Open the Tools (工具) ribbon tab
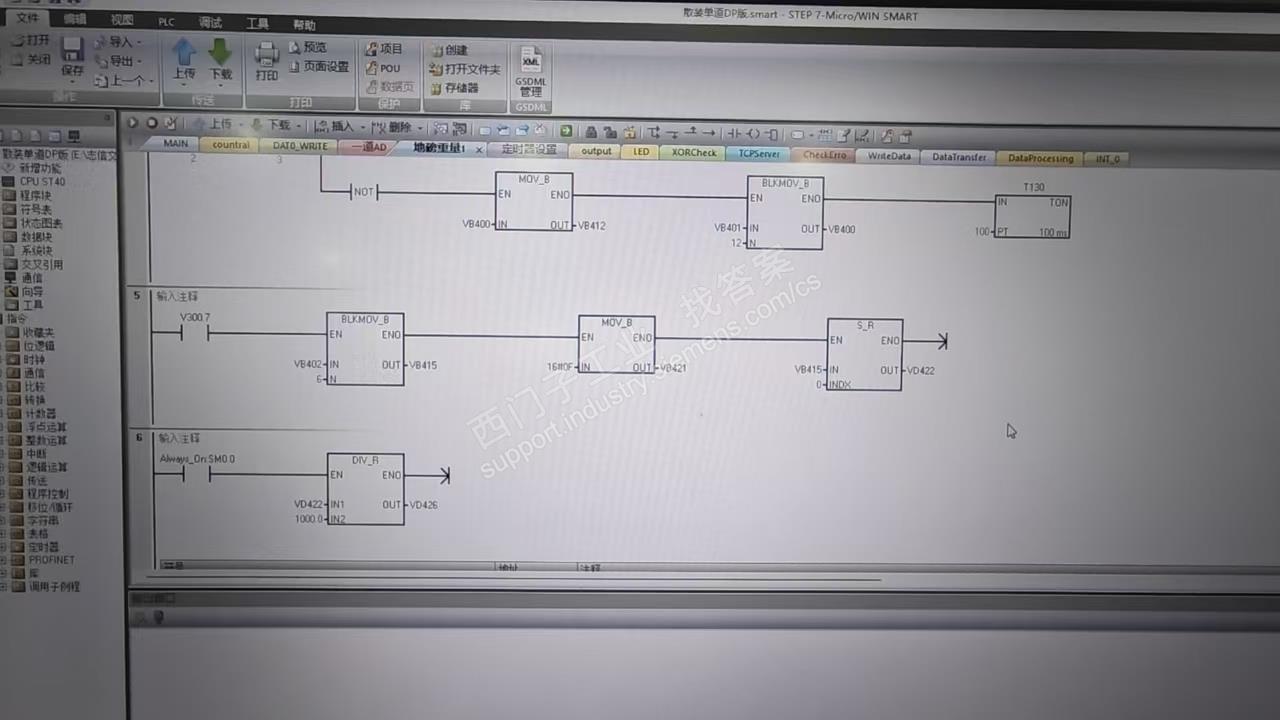This screenshot has width=1280, height=720. 257,22
